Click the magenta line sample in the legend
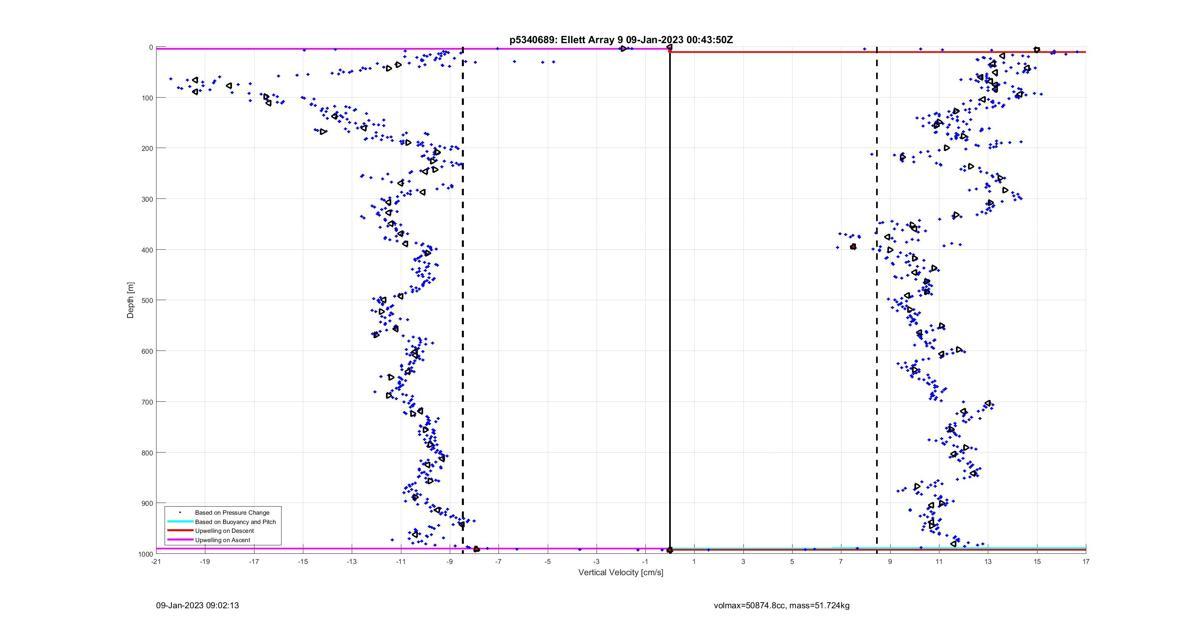The width and height of the screenshot is (1200, 622). (x=179, y=540)
